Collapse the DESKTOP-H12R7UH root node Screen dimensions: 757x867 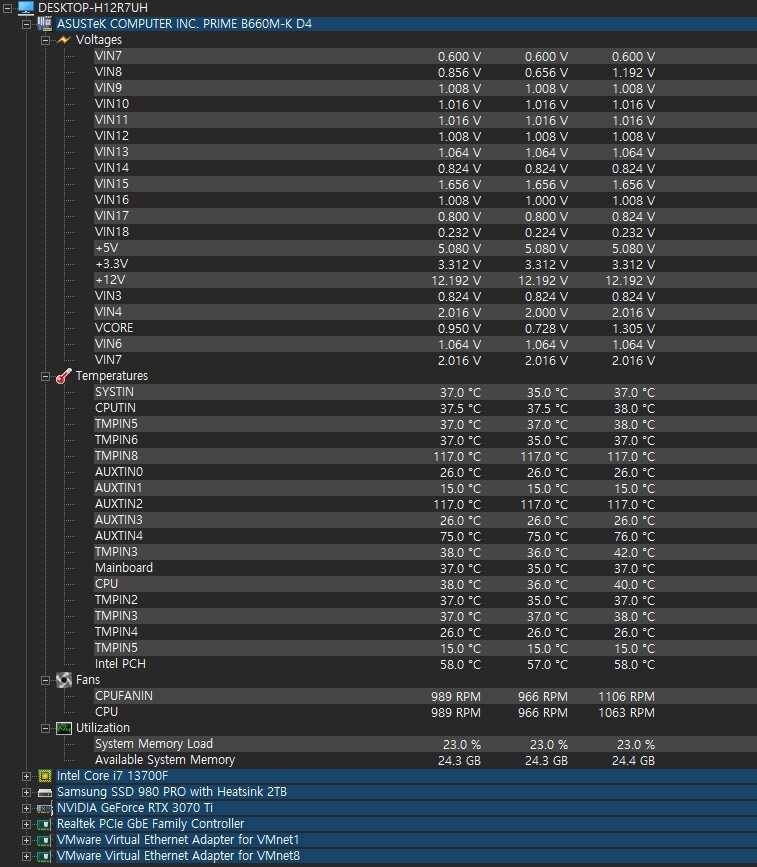[x=7, y=8]
